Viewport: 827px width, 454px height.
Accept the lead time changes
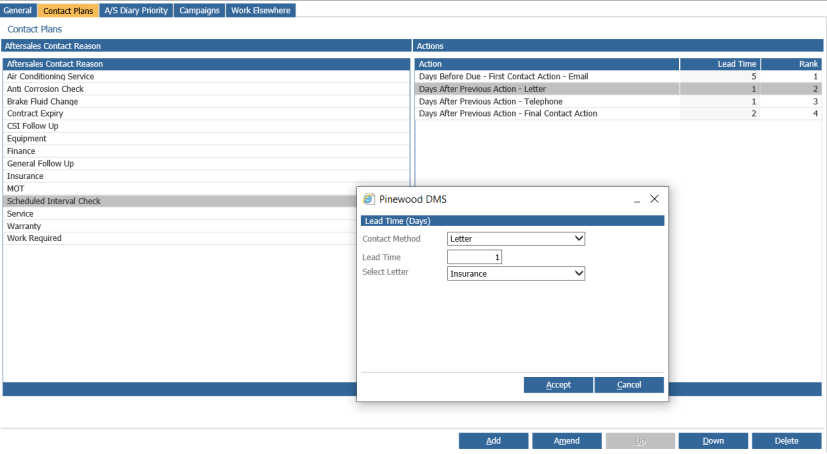pyautogui.click(x=558, y=385)
